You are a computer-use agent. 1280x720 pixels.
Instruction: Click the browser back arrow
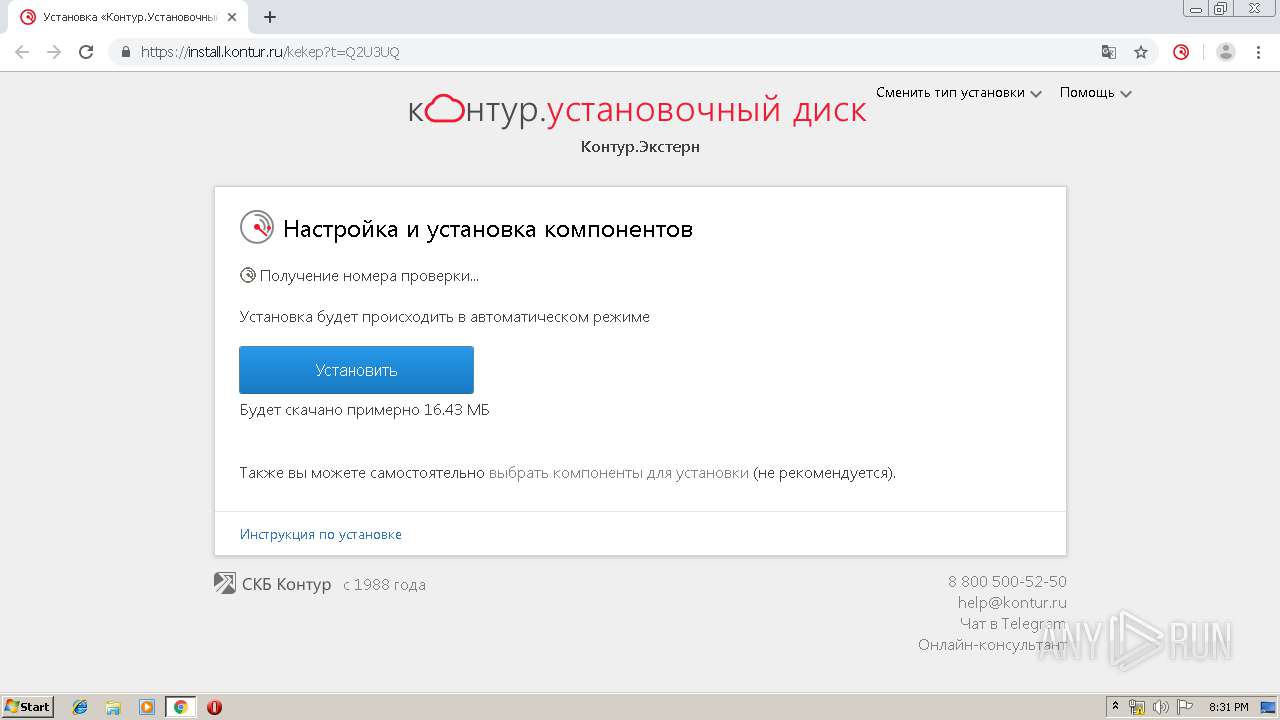(22, 52)
